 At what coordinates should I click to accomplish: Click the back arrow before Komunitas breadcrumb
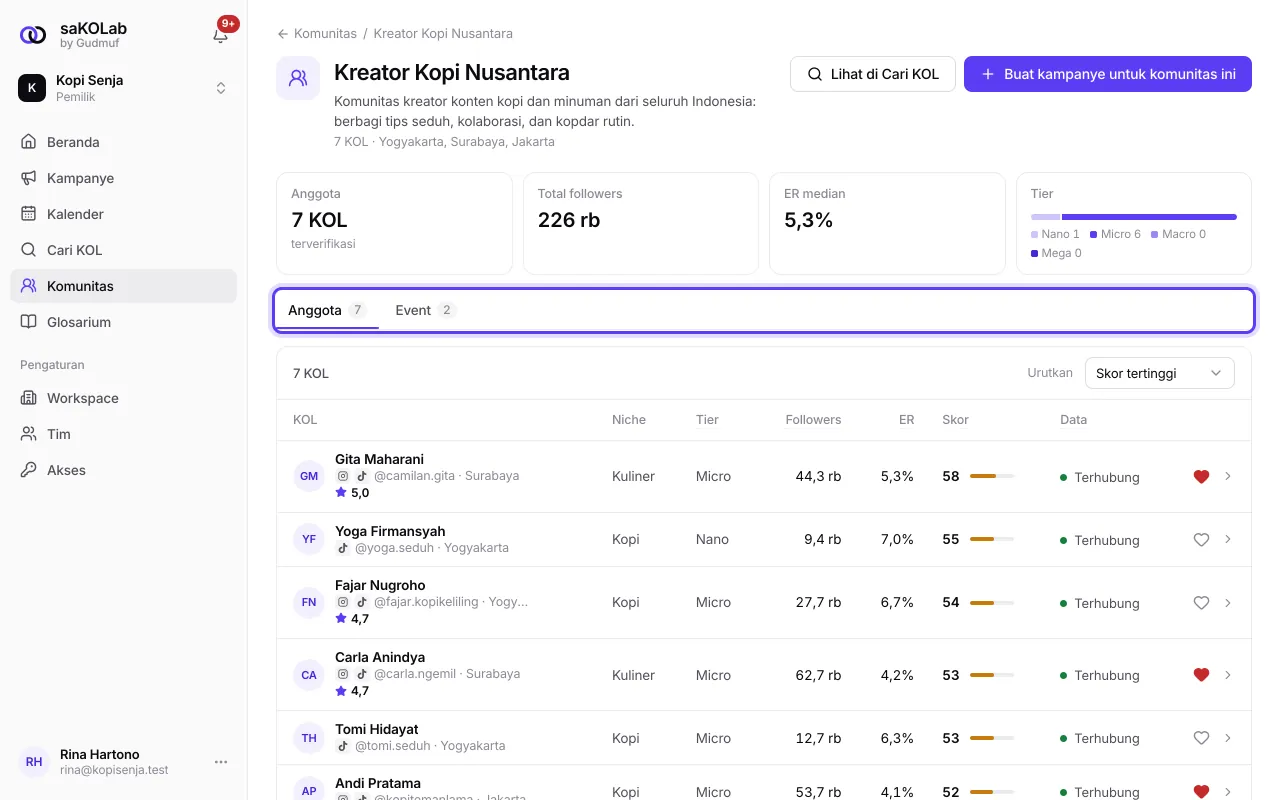point(283,33)
